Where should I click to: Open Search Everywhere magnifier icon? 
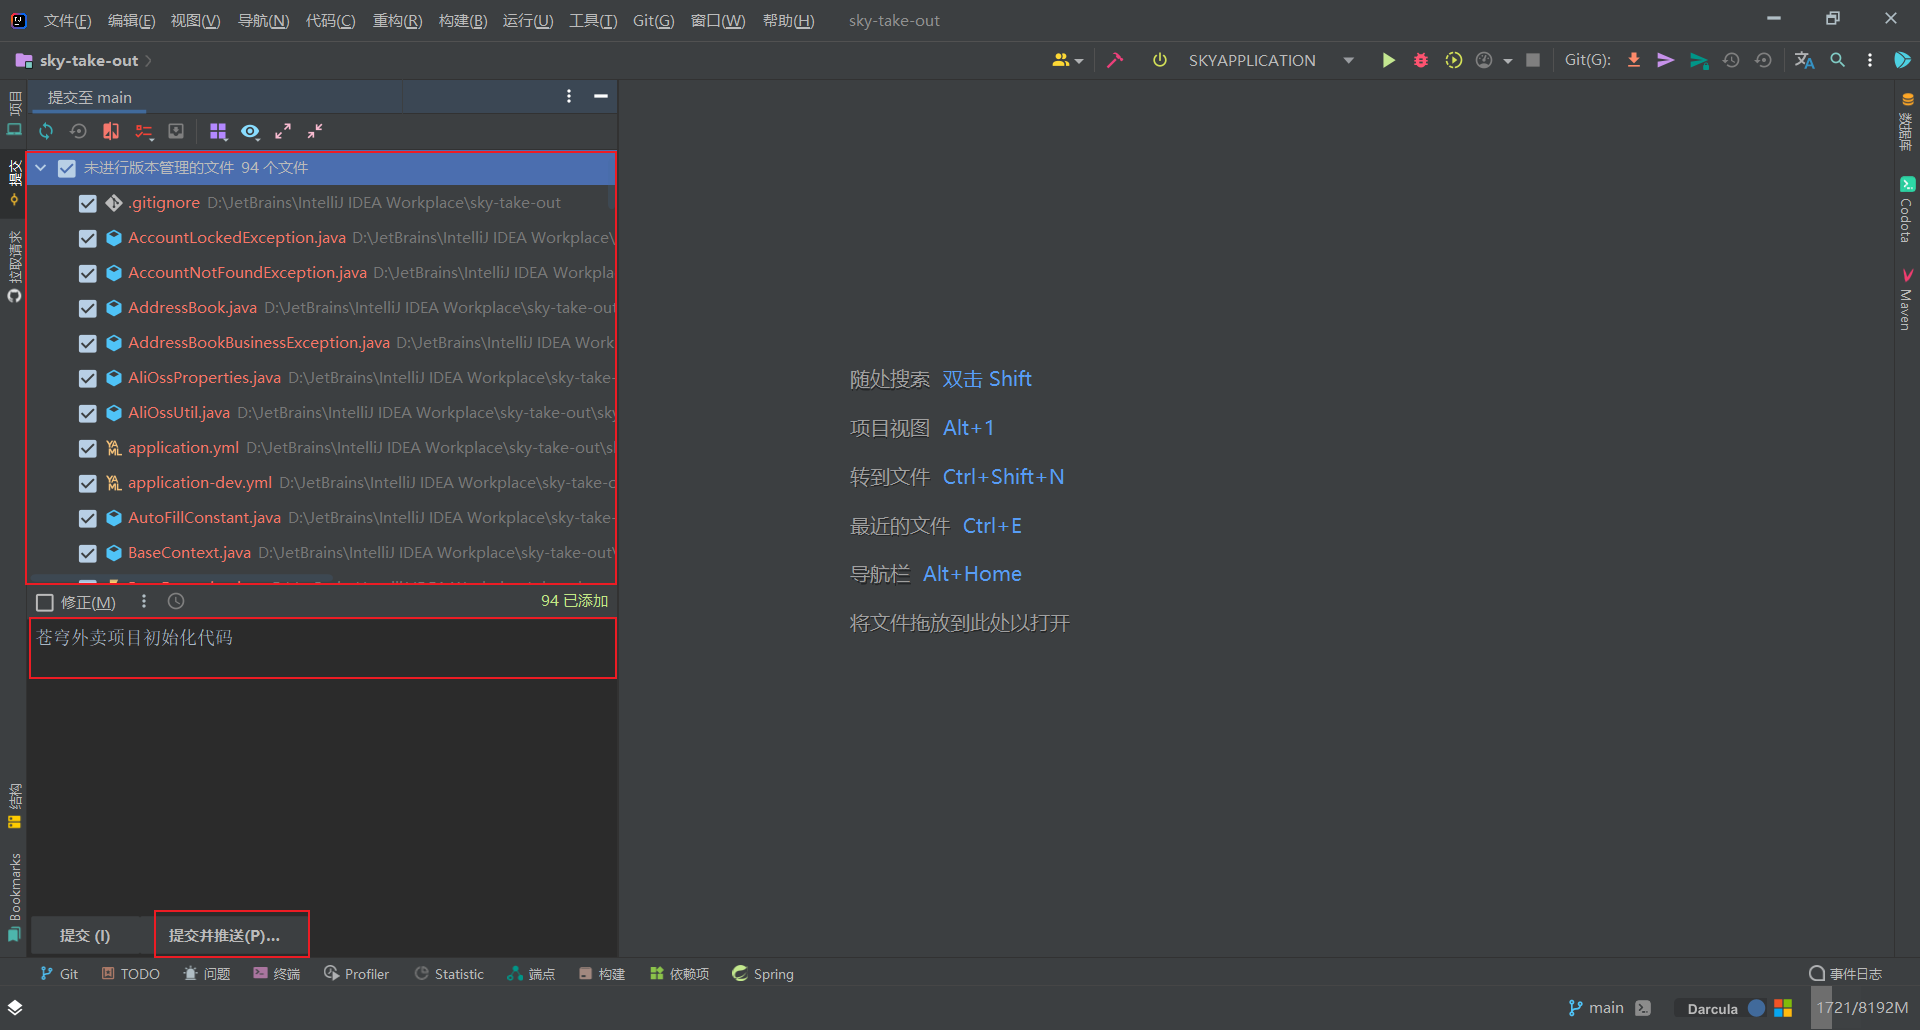[1837, 60]
